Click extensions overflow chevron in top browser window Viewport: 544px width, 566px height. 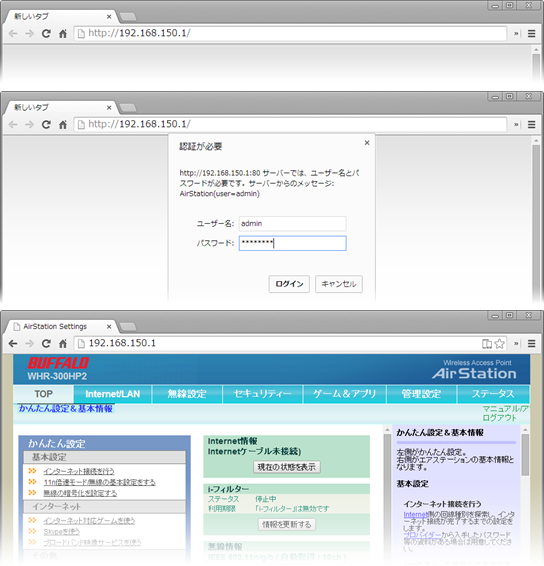click(516, 34)
